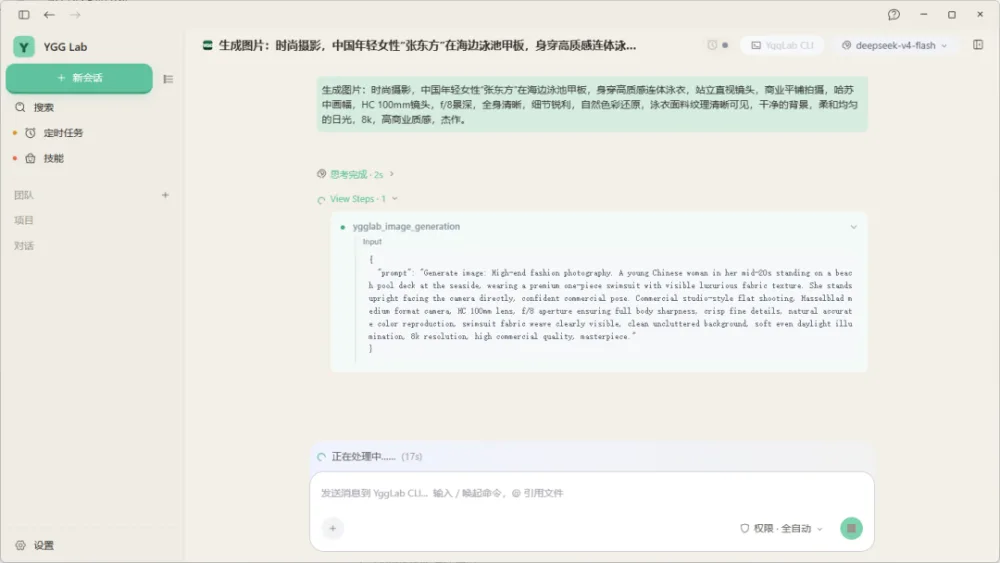The image size is (1000, 563).
Task: Open 搜索 in the sidebar
Action: pyautogui.click(x=43, y=107)
